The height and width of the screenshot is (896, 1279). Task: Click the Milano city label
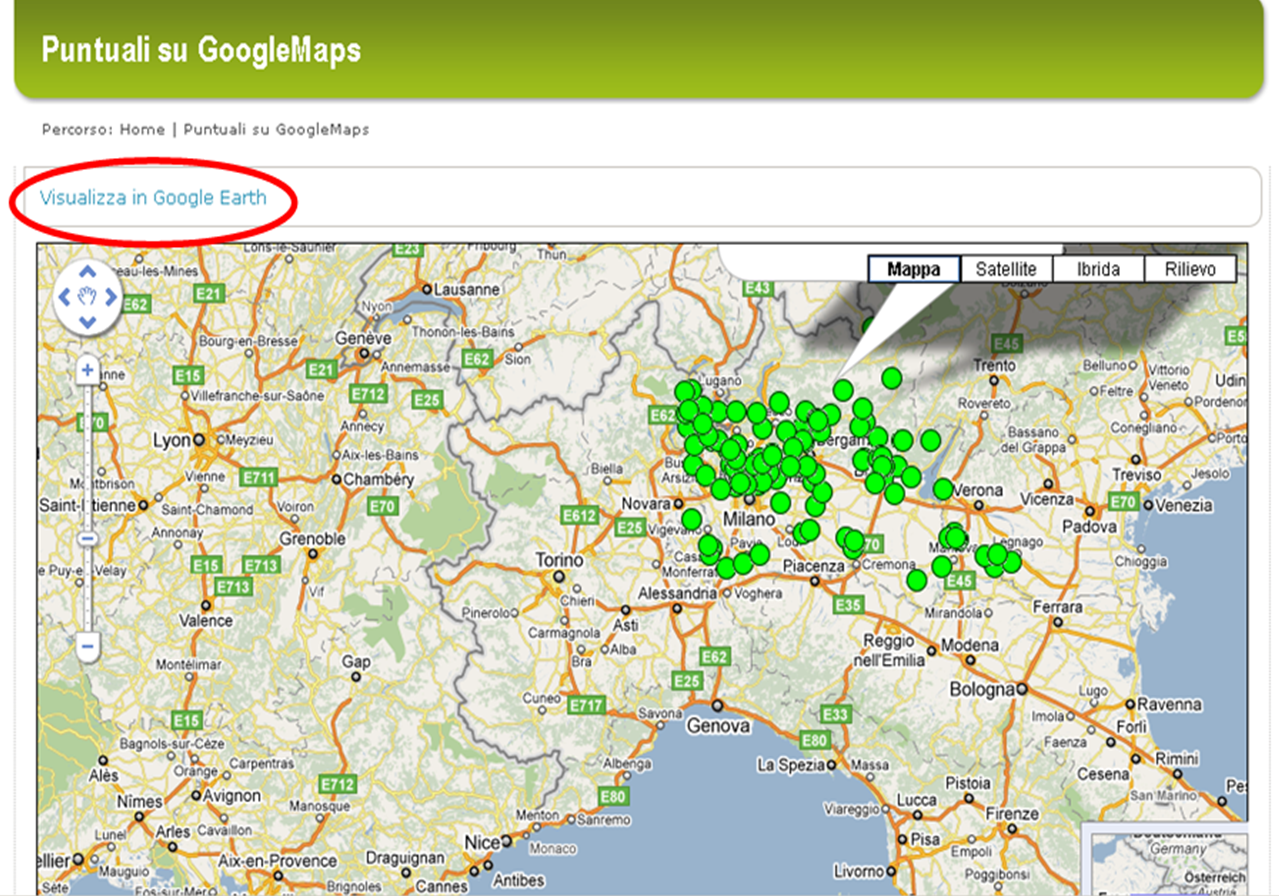(749, 520)
